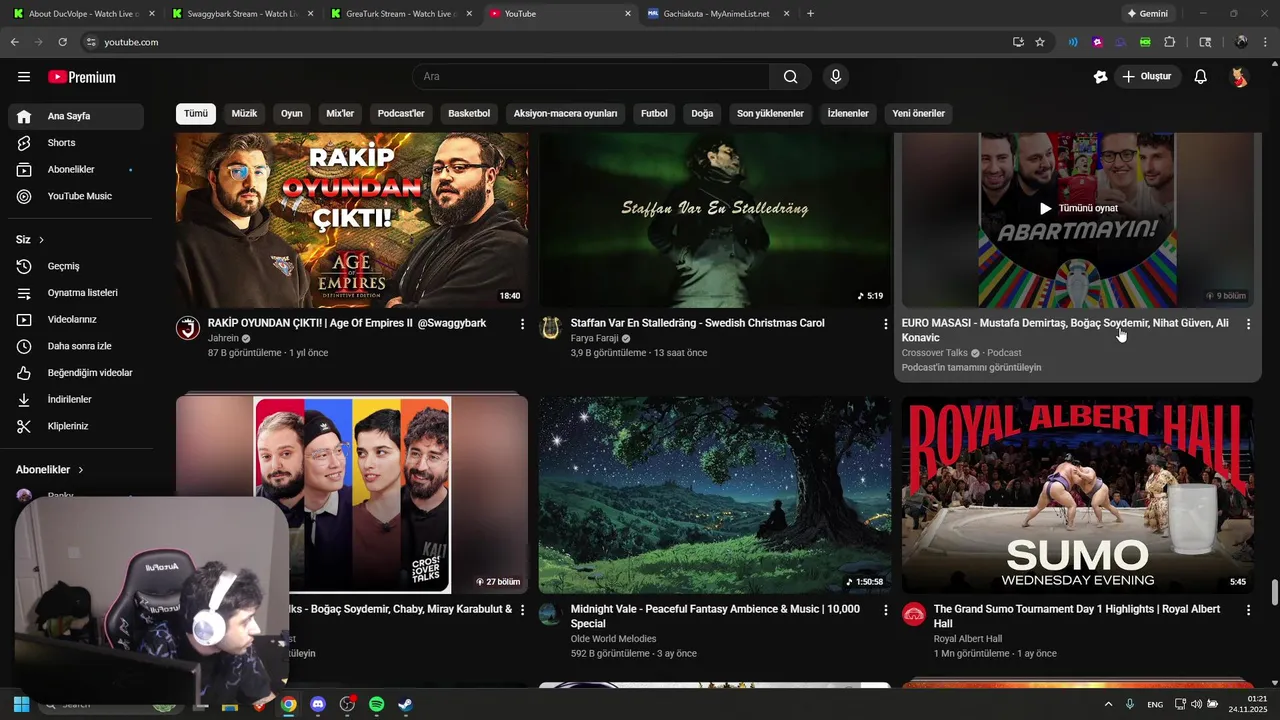Open YouTube Music from the sidebar

click(76, 196)
